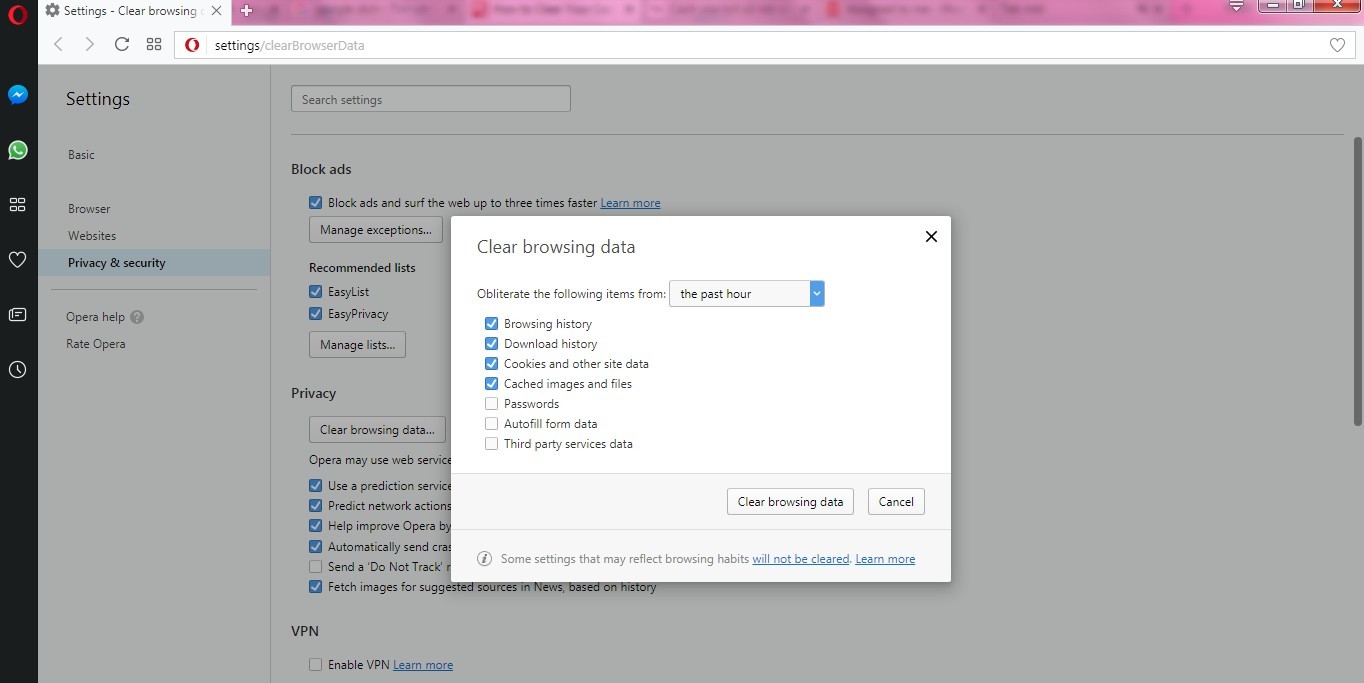
Task: Uncheck Cached images and files
Action: pos(491,384)
